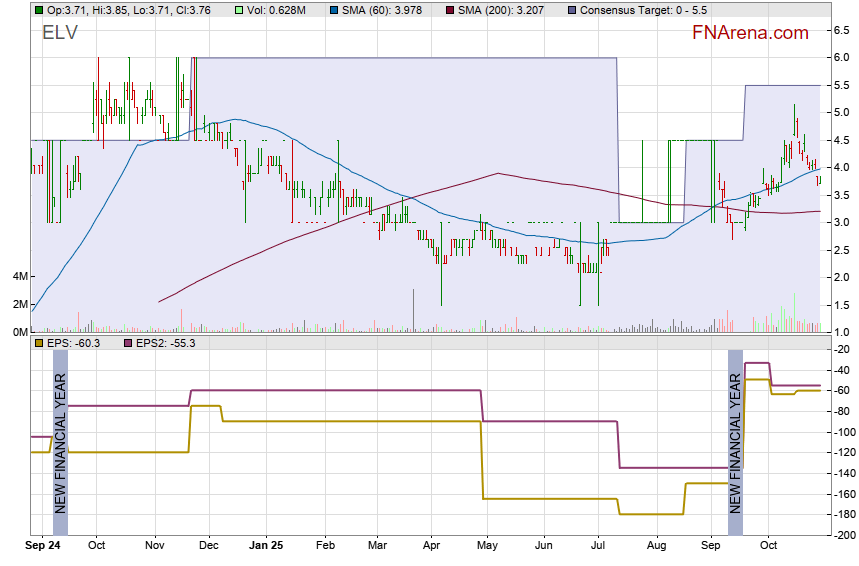Click the 4M volume axis label
This screenshot has width=859, height=566.
tap(21, 276)
